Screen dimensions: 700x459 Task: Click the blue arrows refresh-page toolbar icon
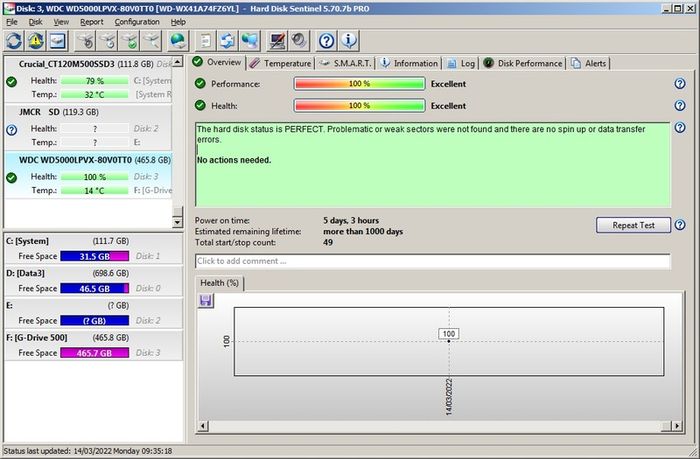(228, 41)
